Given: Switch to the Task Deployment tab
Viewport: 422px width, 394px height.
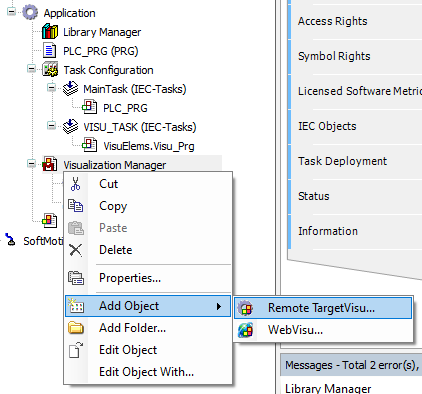Looking at the screenshot, I should click(x=342, y=161).
